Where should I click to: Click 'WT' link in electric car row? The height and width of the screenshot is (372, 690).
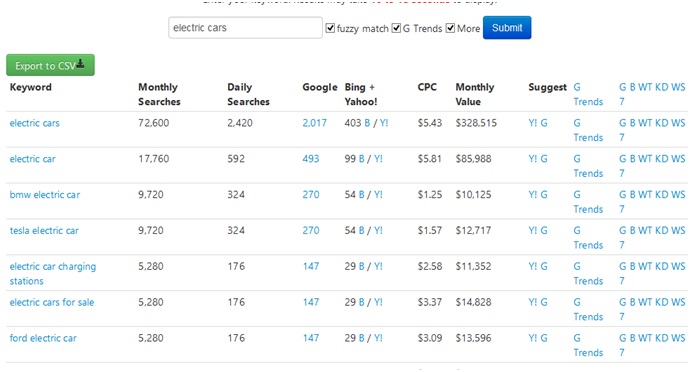(x=645, y=159)
